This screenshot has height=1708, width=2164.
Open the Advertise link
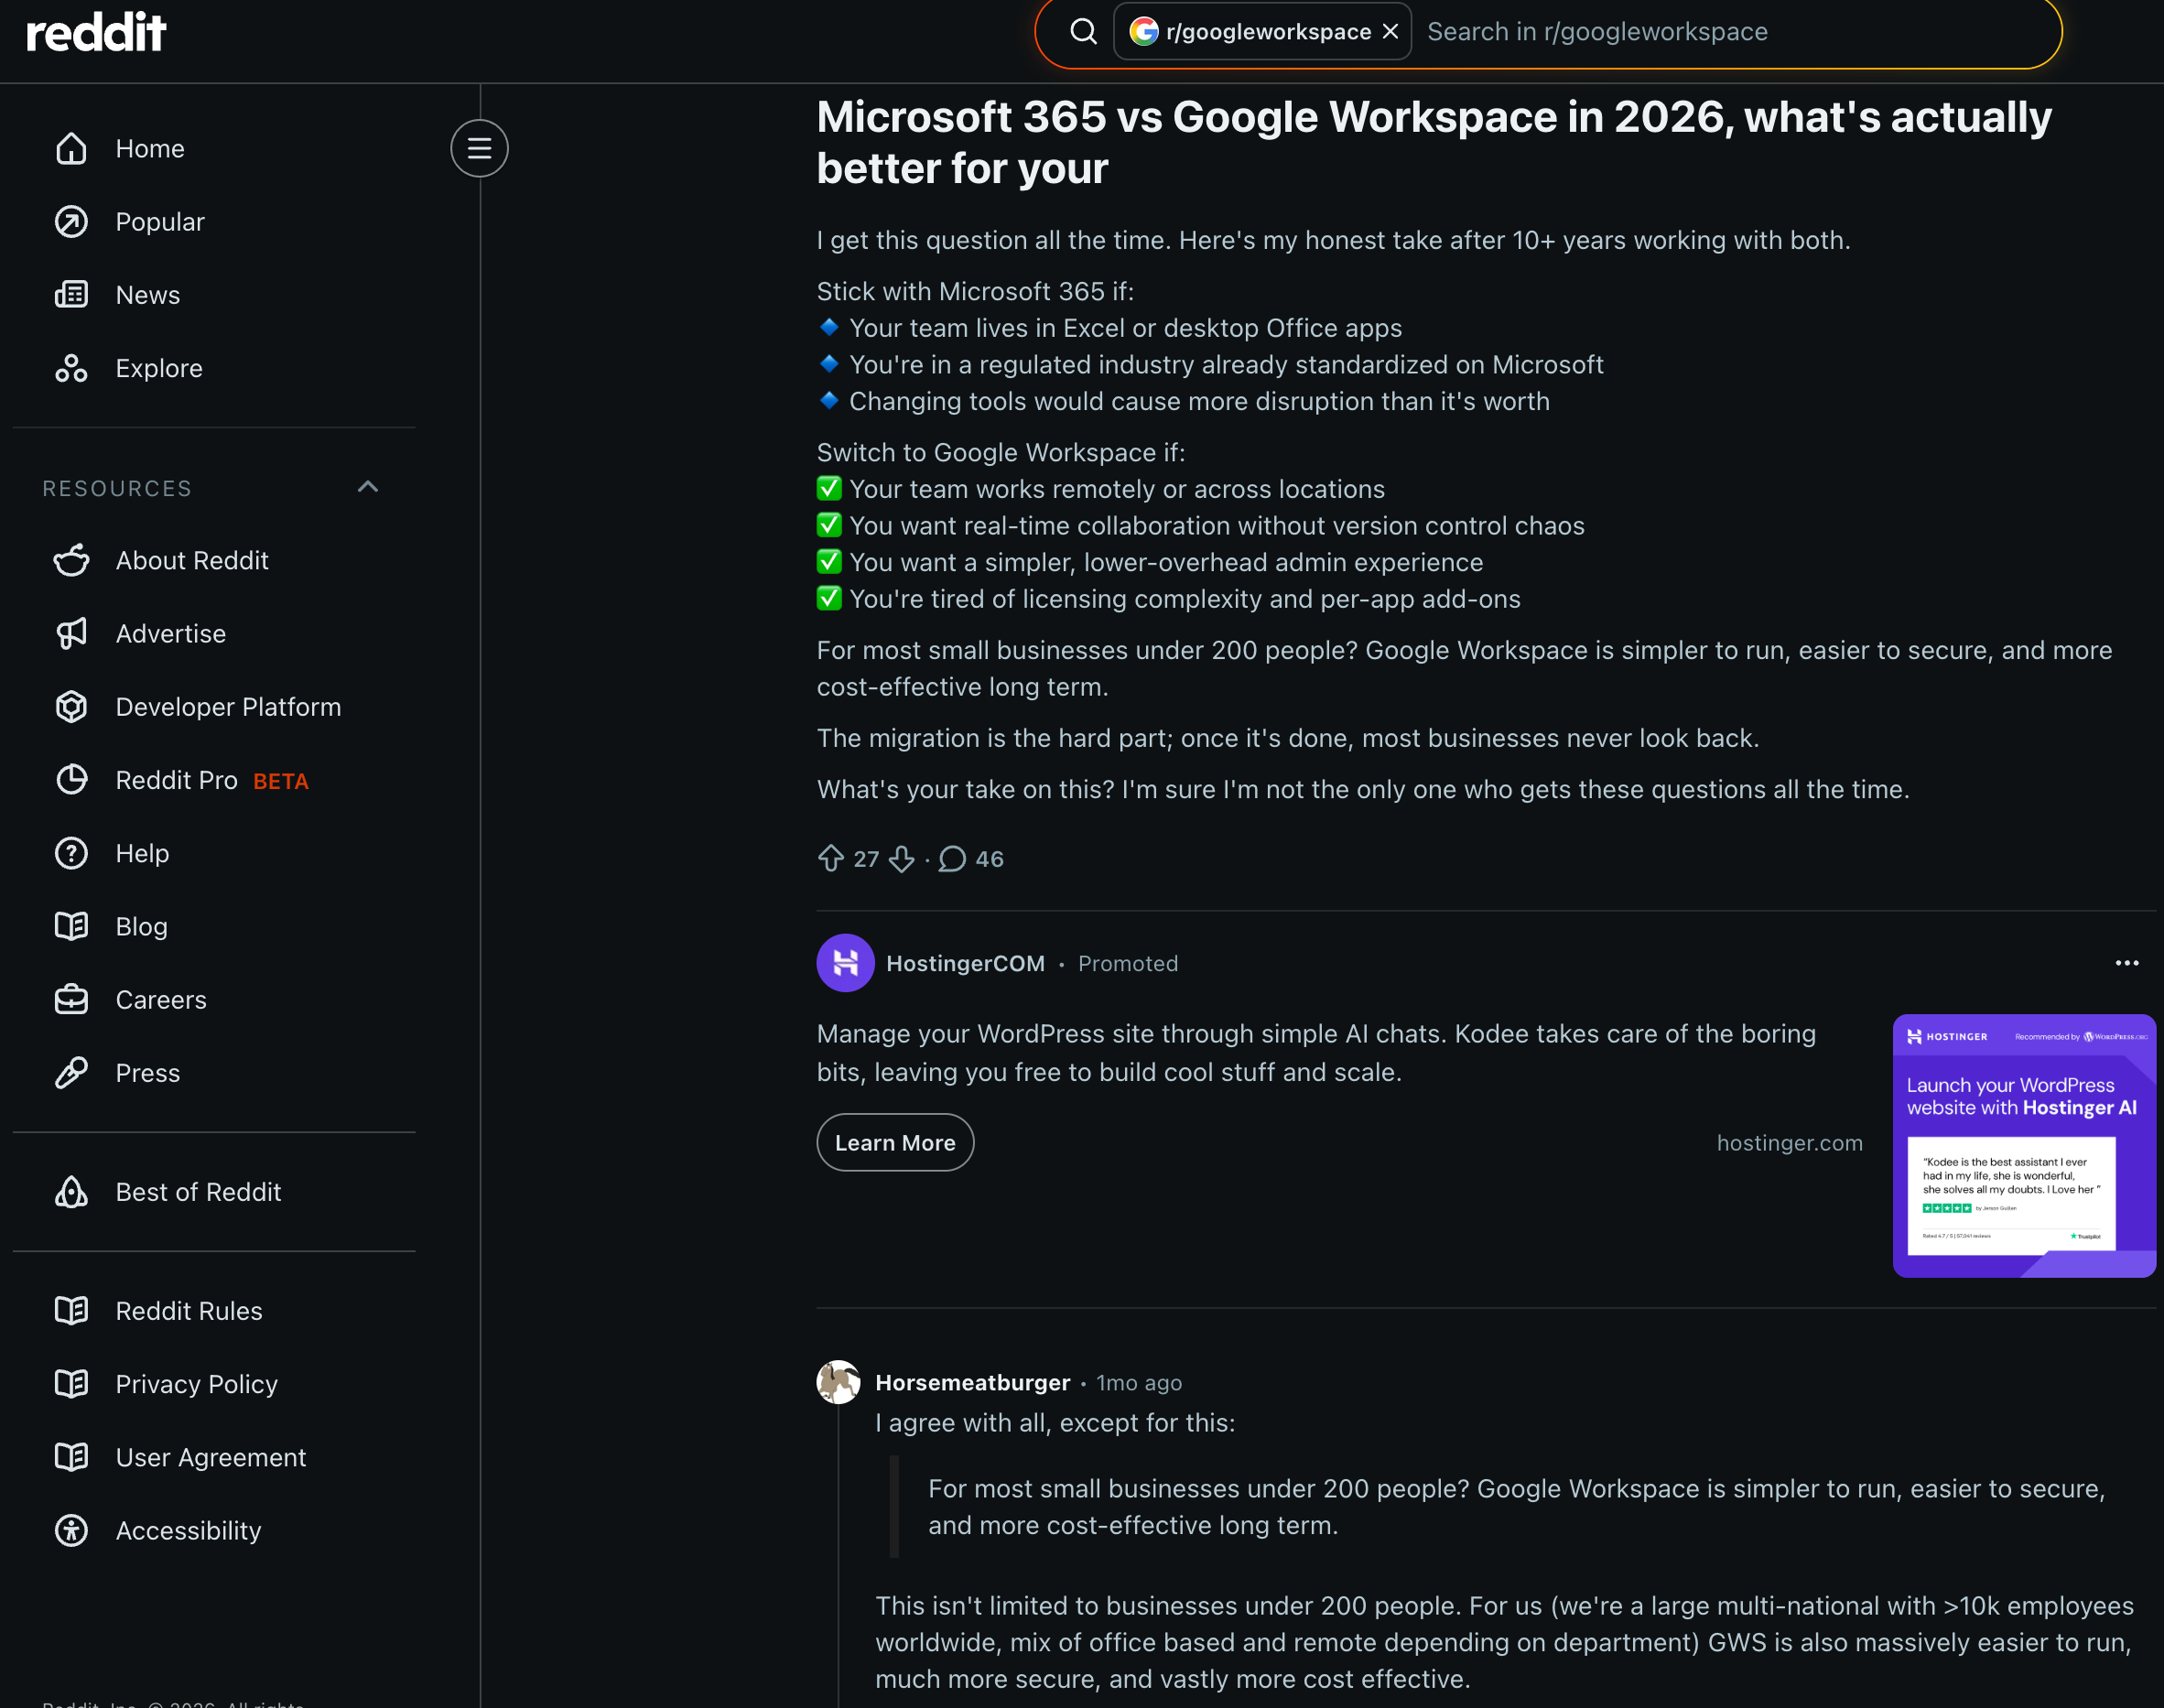171,633
